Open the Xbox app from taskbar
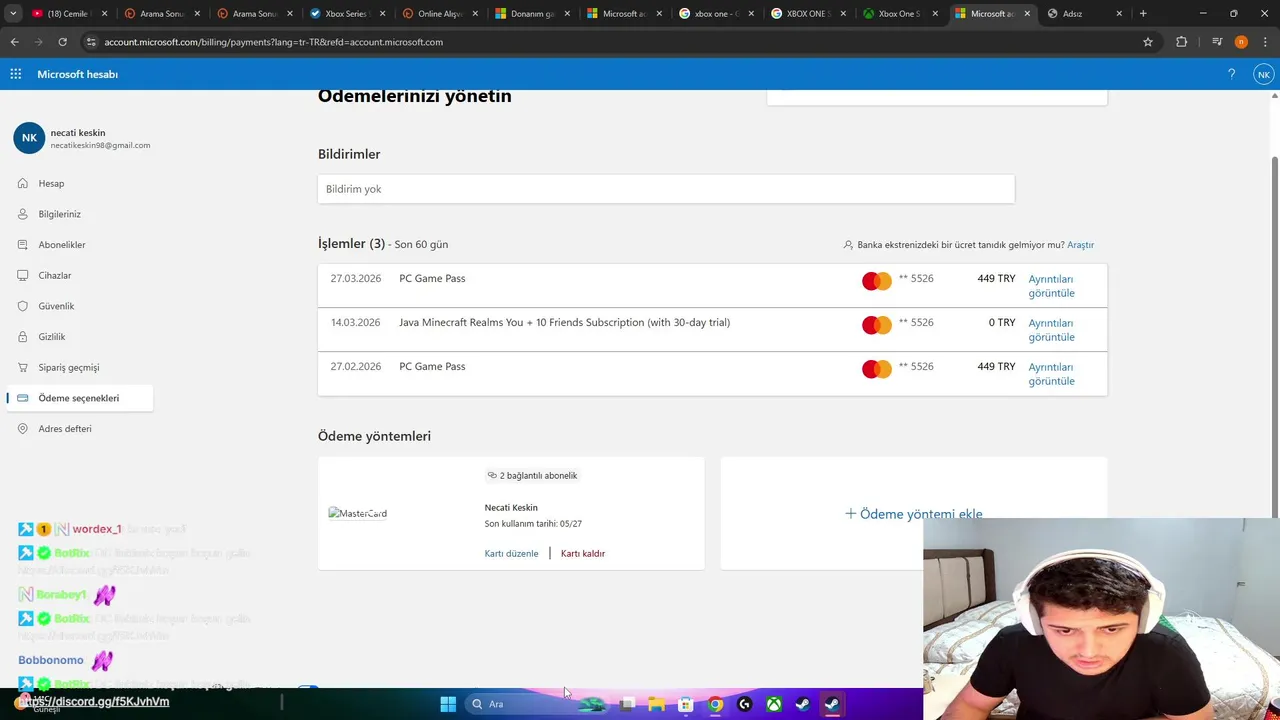 (774, 704)
